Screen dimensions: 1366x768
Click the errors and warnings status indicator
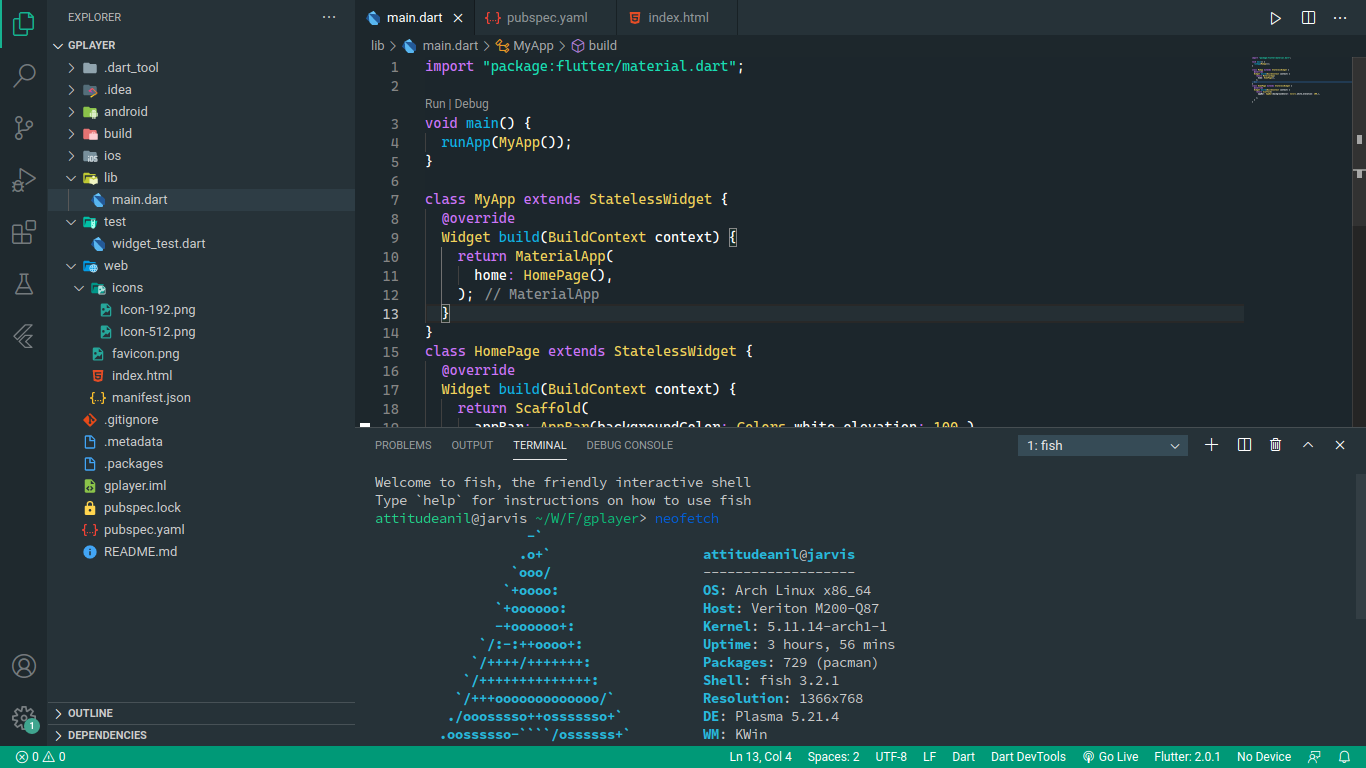click(x=41, y=757)
